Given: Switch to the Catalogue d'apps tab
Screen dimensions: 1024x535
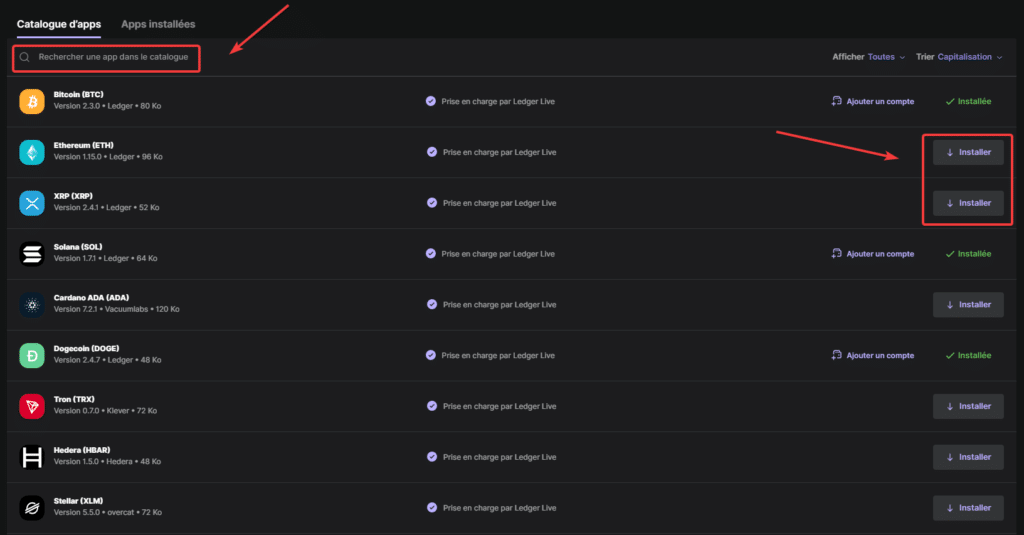Looking at the screenshot, I should click(59, 24).
